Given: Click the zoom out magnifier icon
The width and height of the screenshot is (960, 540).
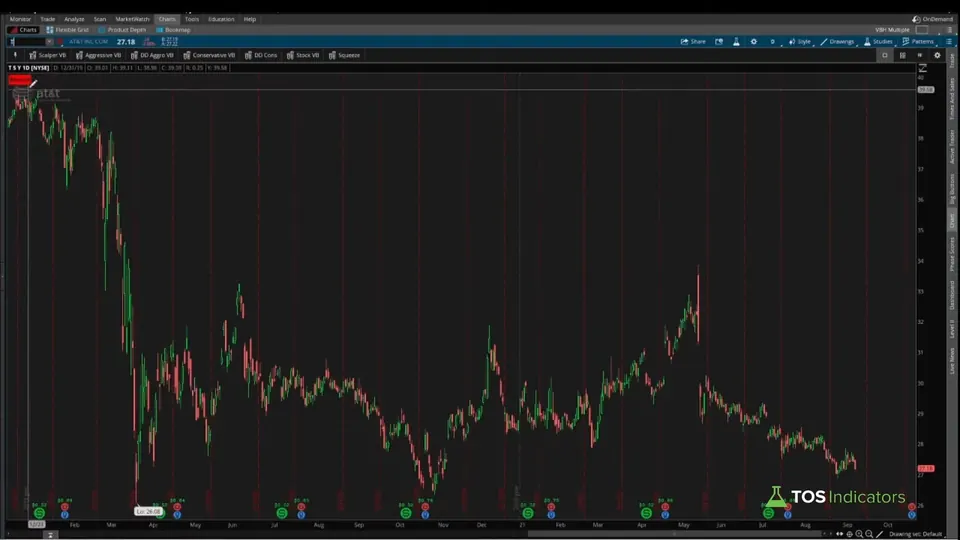Looking at the screenshot, I should point(869,534).
